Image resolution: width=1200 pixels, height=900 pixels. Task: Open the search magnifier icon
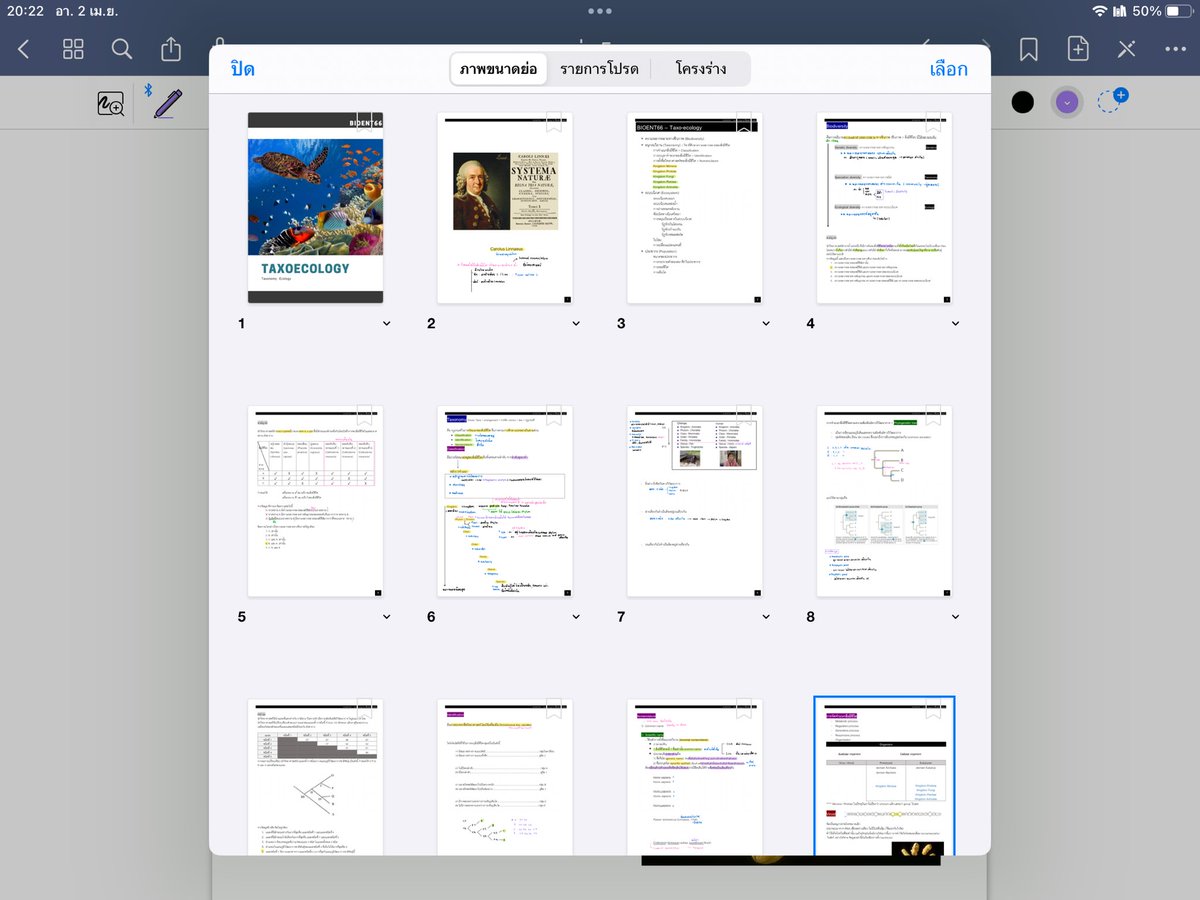122,49
